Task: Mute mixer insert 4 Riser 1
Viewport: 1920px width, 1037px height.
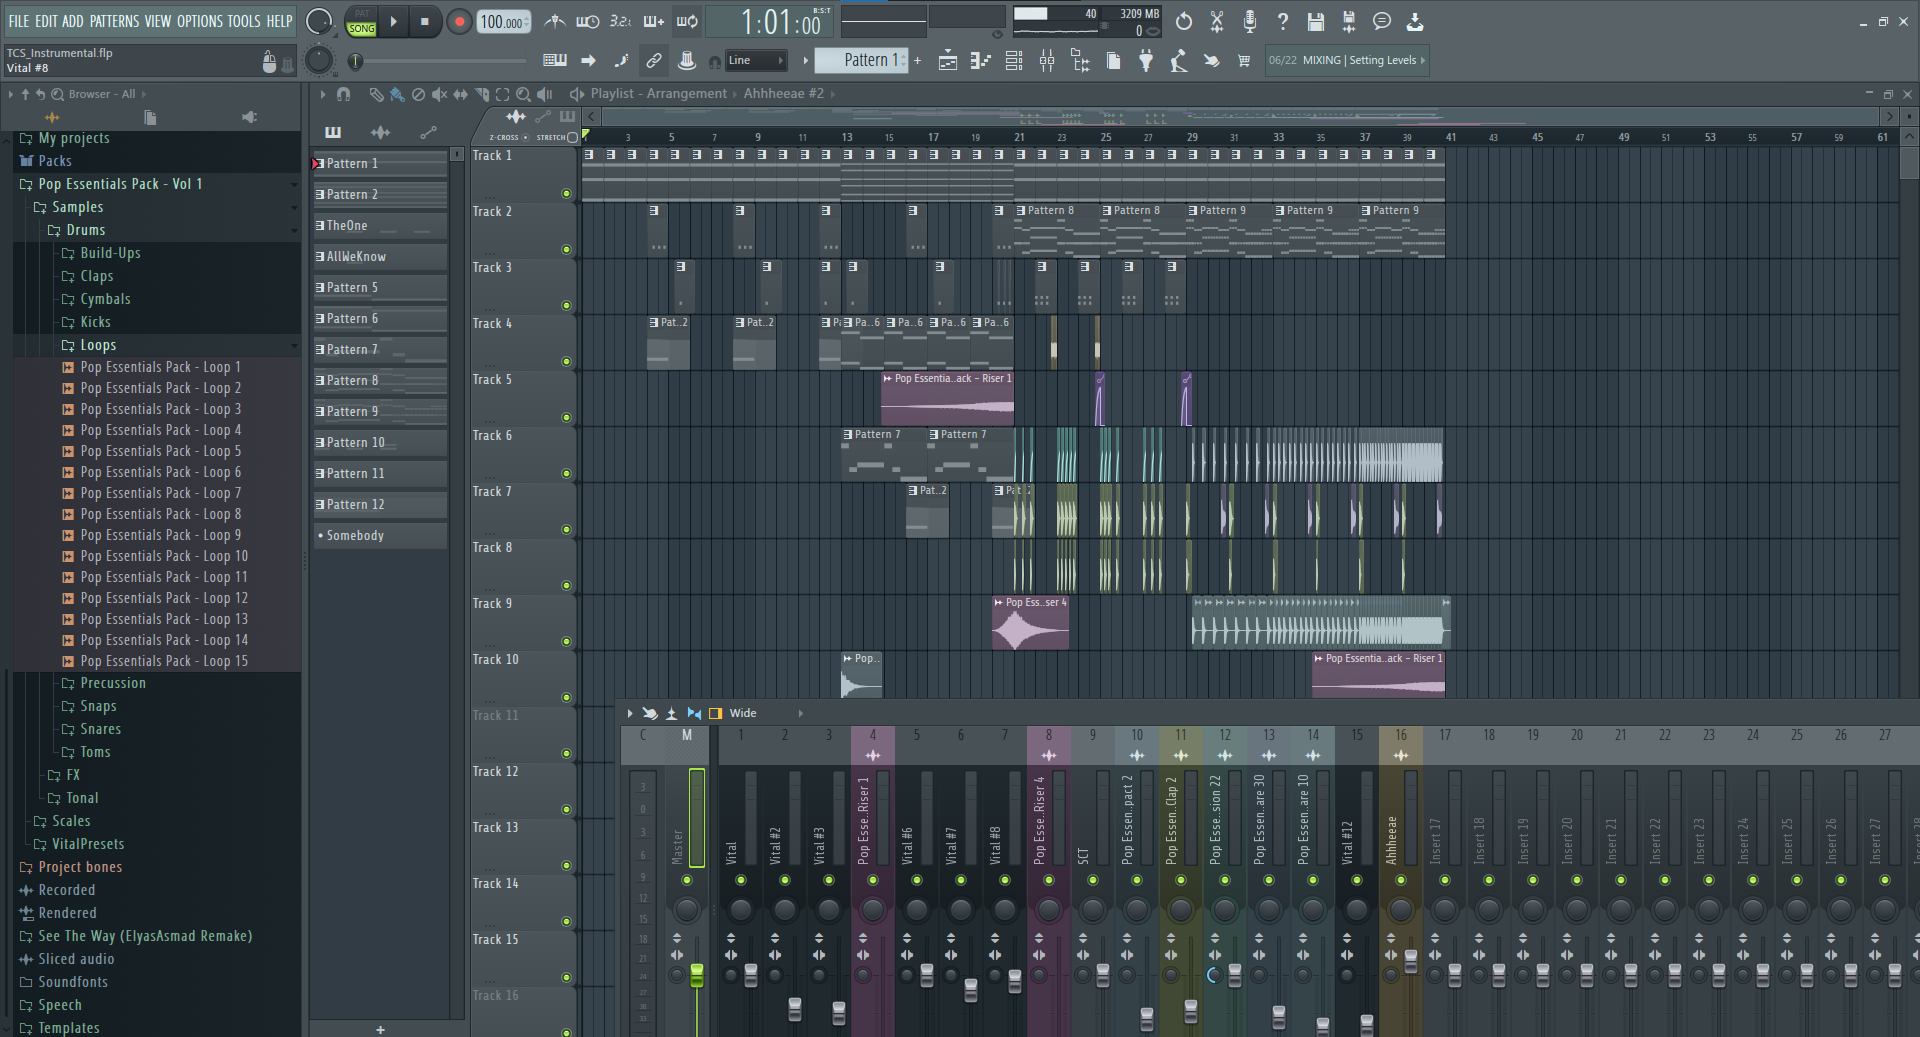Action: click(873, 880)
